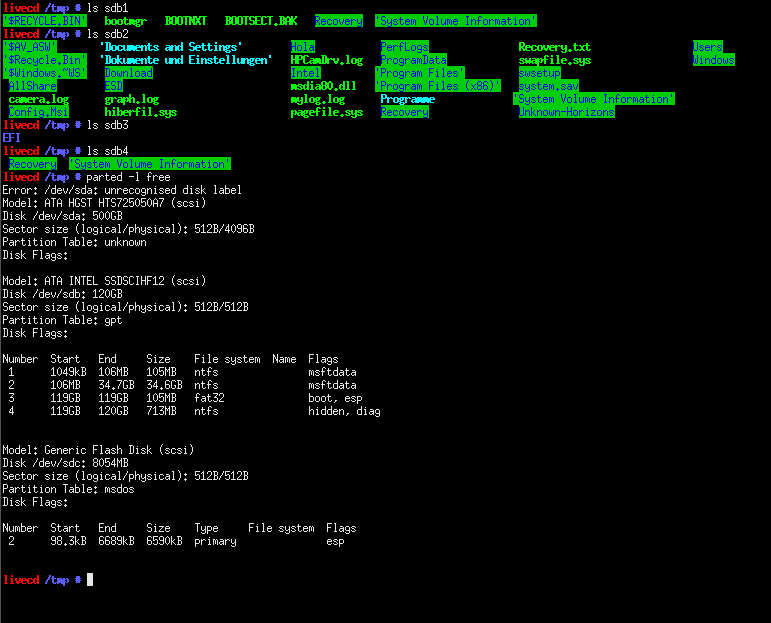771x623 pixels.
Task: Click the 'ATA INTEL SSDSCIHF12' model line
Action: [x=104, y=281]
